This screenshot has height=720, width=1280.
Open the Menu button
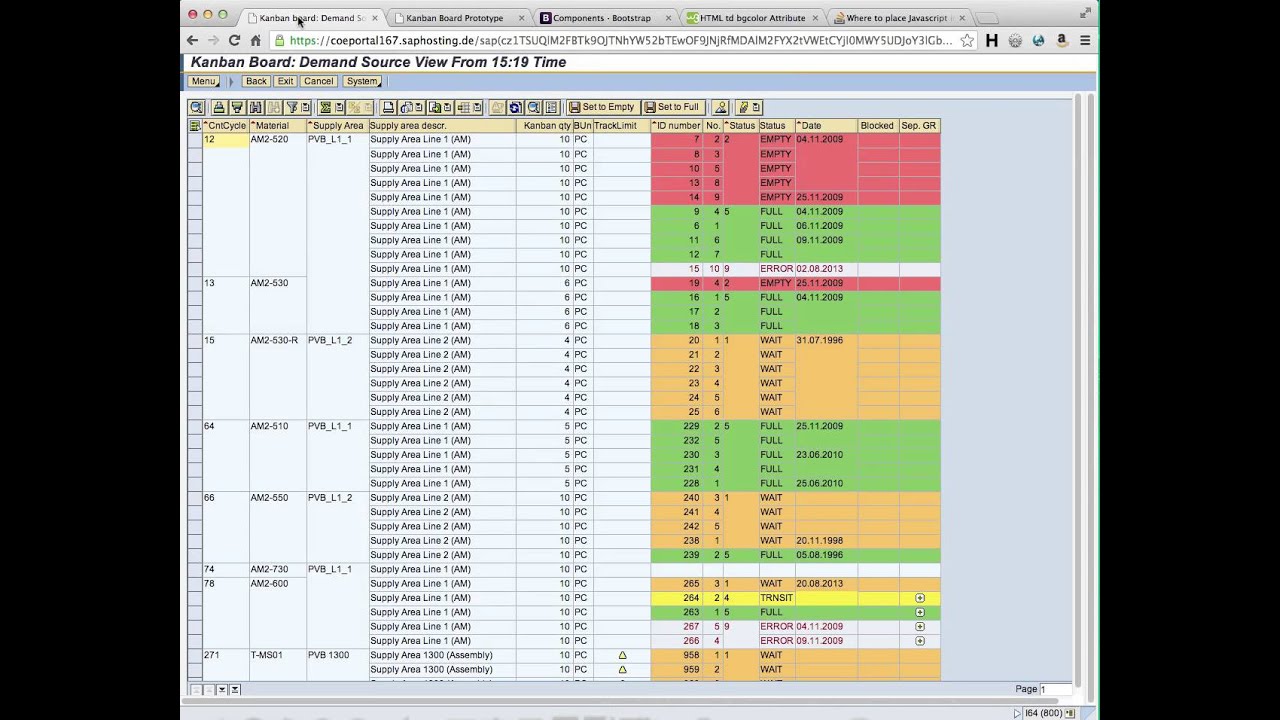204,81
